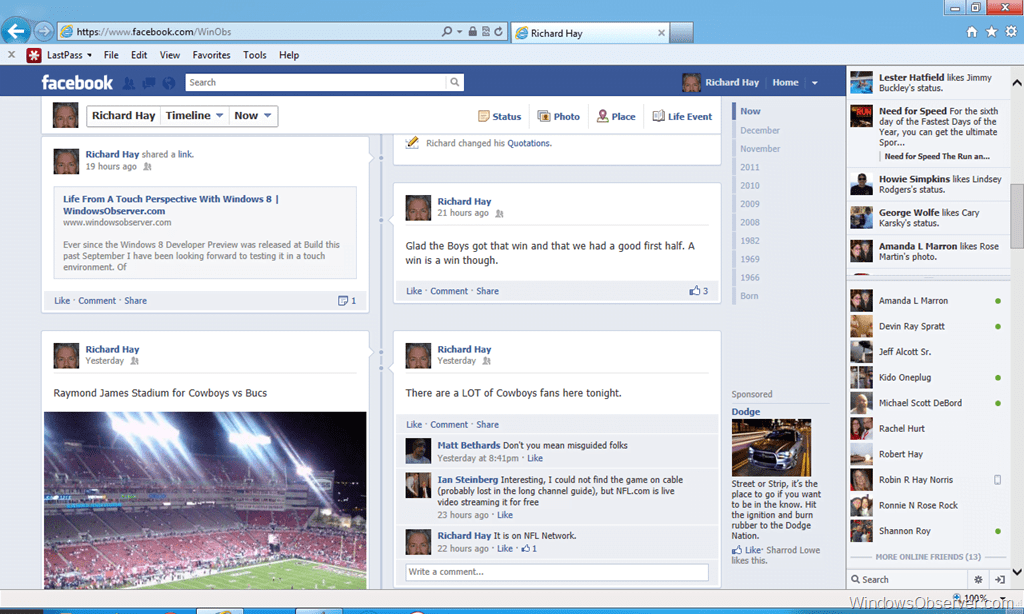Like the Cowboys fans post
This screenshot has height=614, width=1024.
pyautogui.click(x=414, y=425)
